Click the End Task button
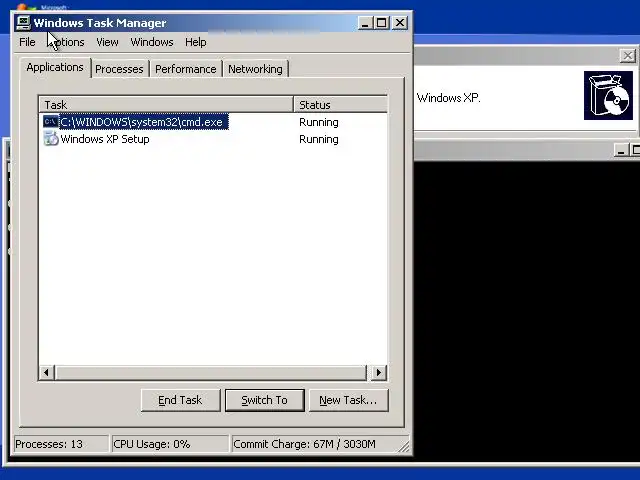Viewport: 640px width, 480px height. click(x=180, y=400)
